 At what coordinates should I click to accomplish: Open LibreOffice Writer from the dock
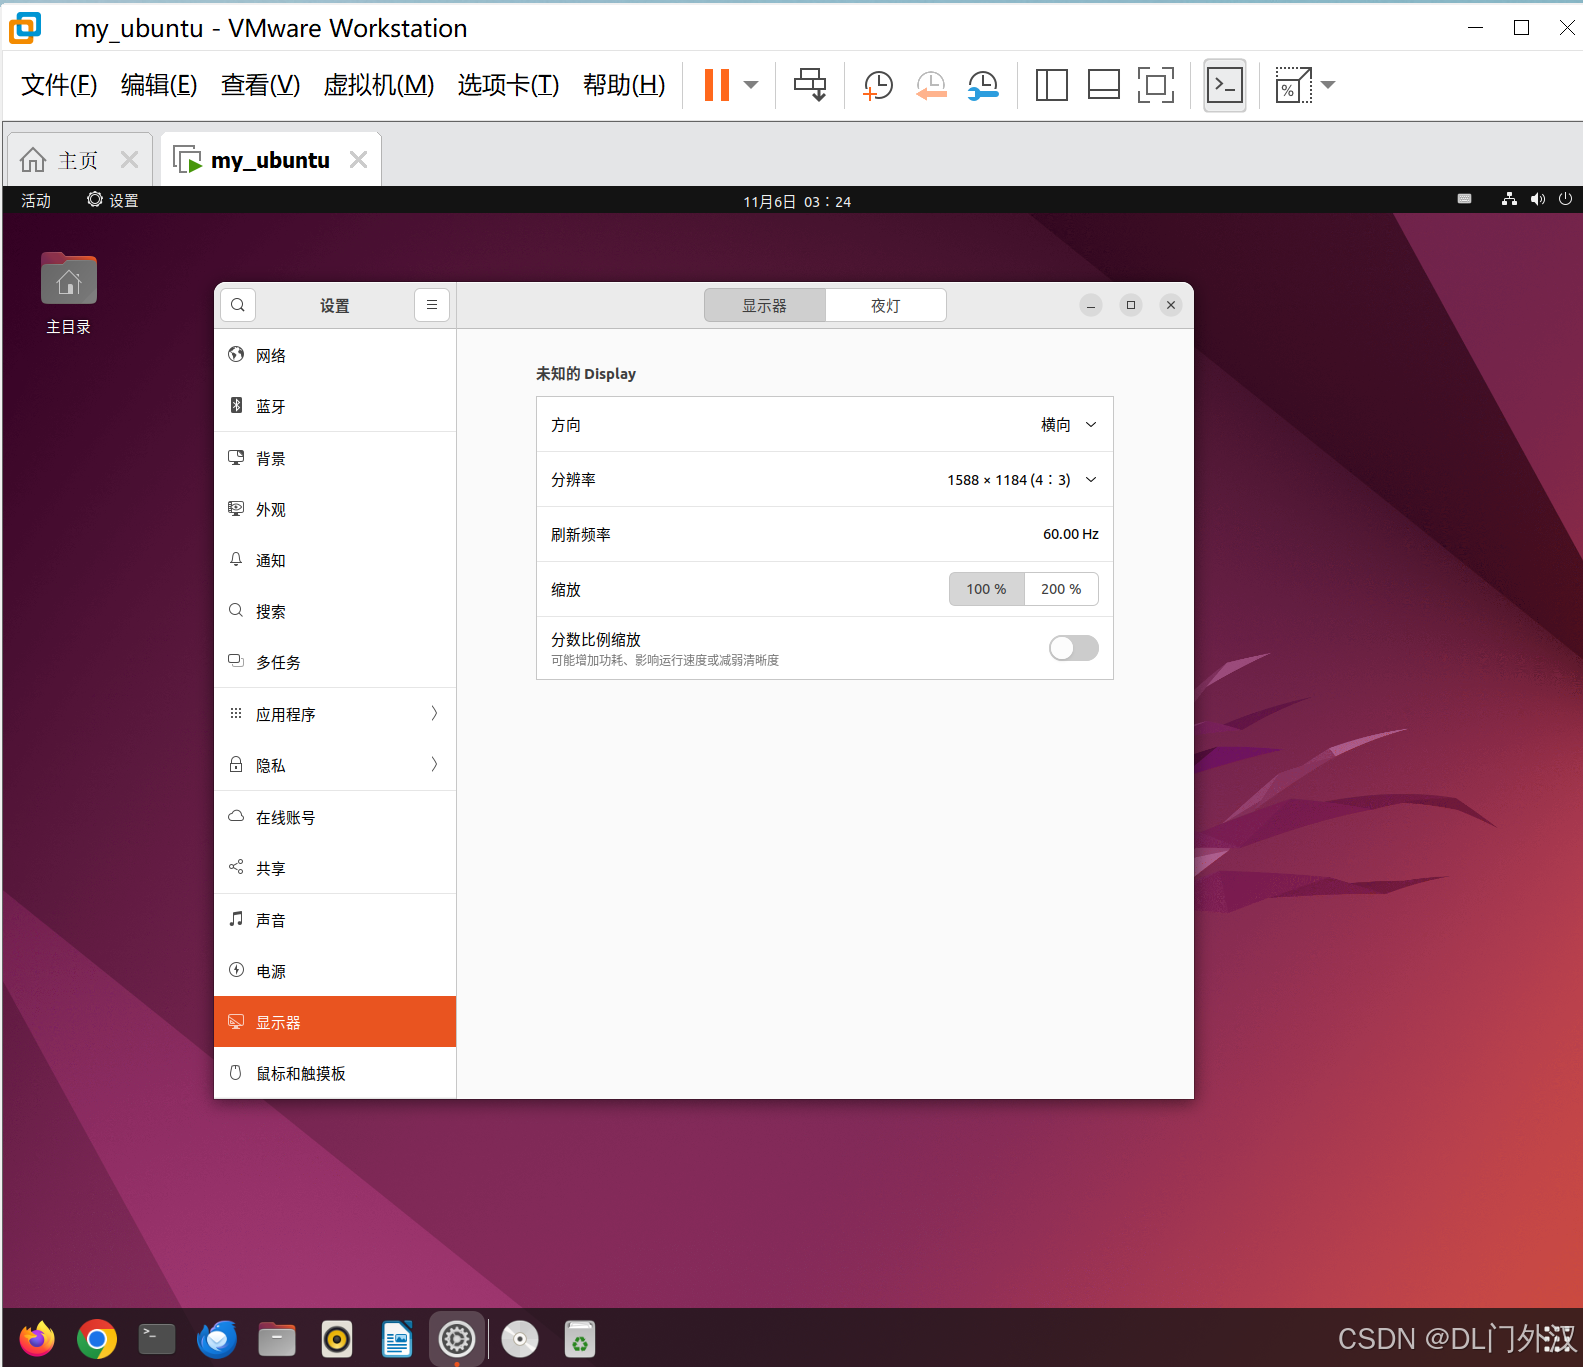pos(397,1339)
